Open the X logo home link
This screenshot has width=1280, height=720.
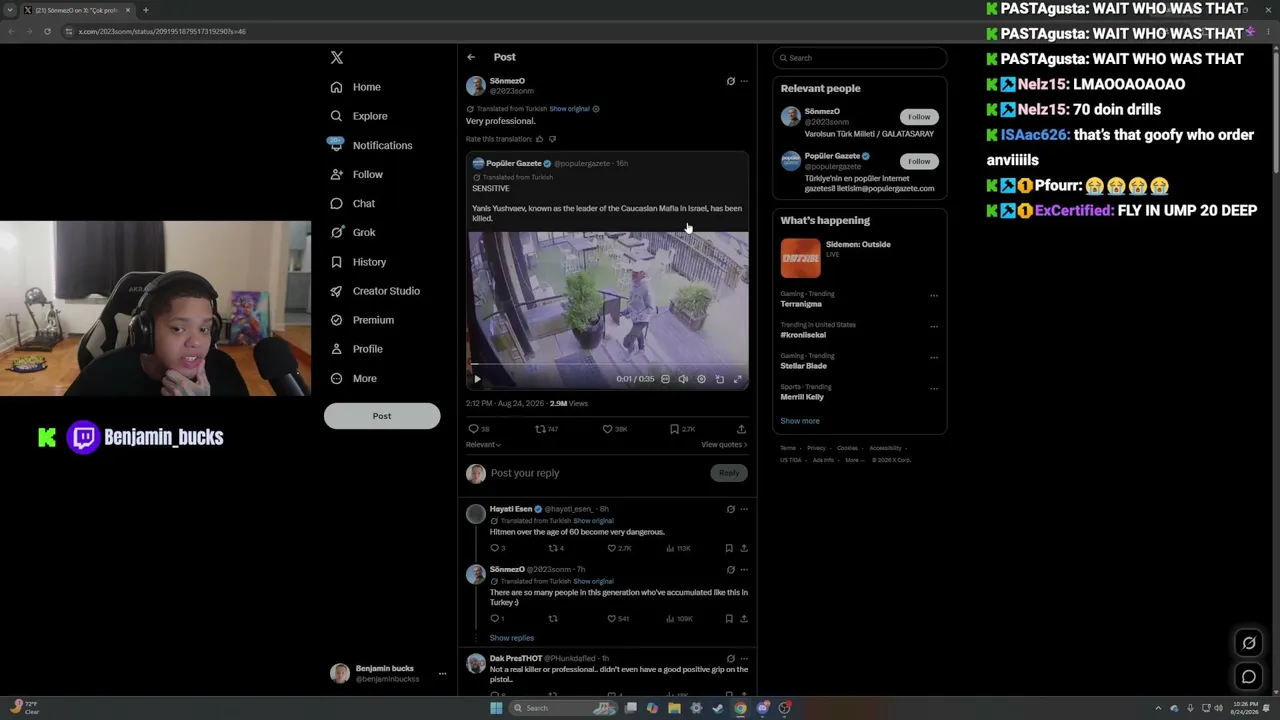[x=337, y=58]
